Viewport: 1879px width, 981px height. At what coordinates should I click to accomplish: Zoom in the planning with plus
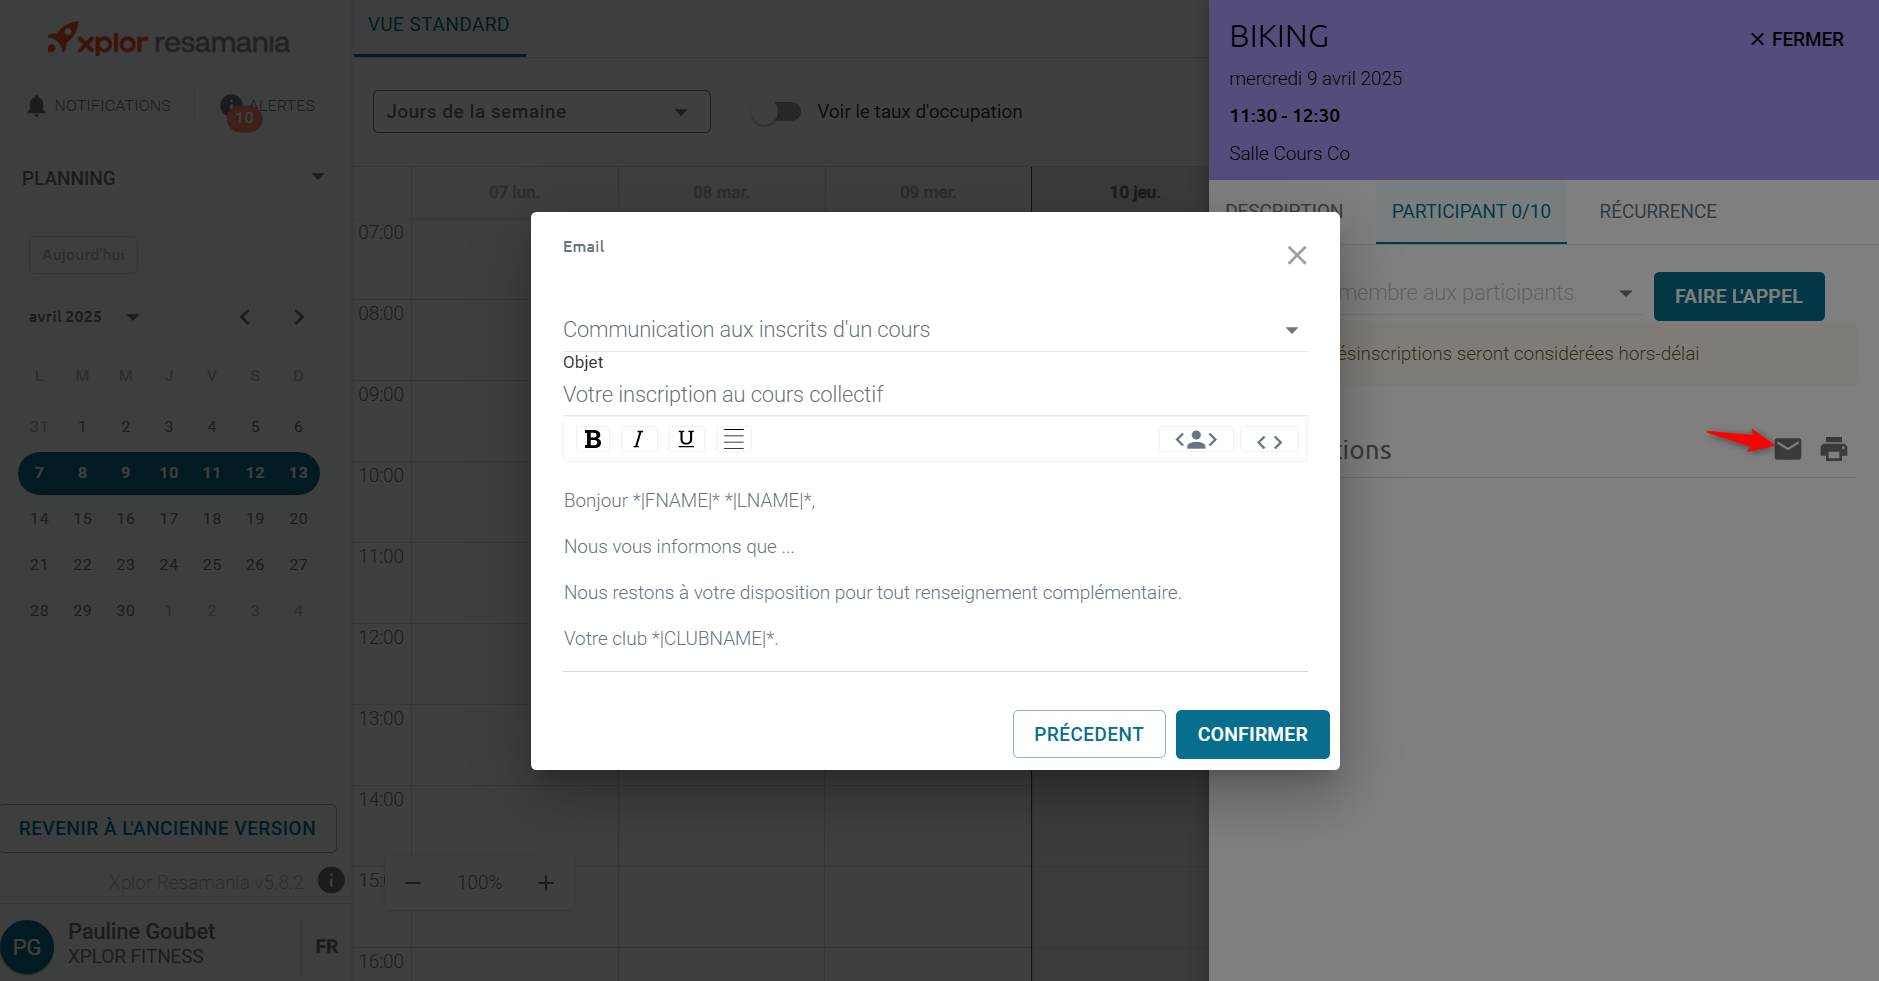546,883
